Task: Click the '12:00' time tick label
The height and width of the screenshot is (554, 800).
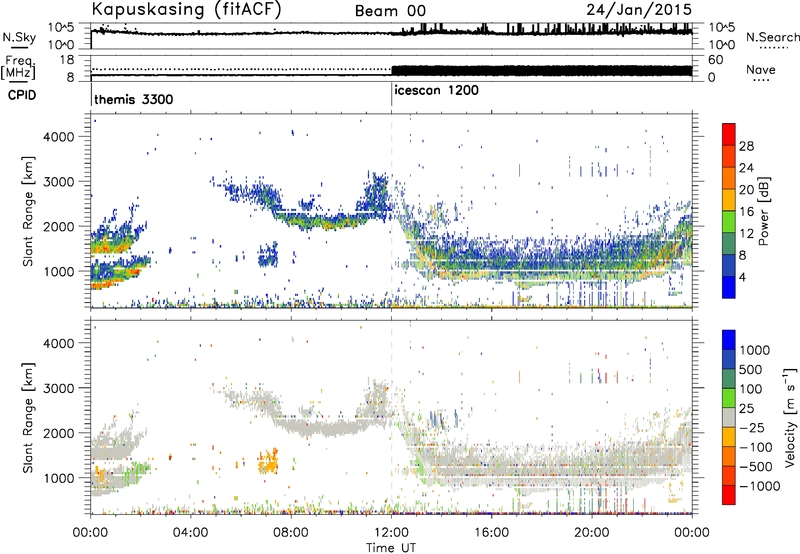Action: (x=391, y=533)
